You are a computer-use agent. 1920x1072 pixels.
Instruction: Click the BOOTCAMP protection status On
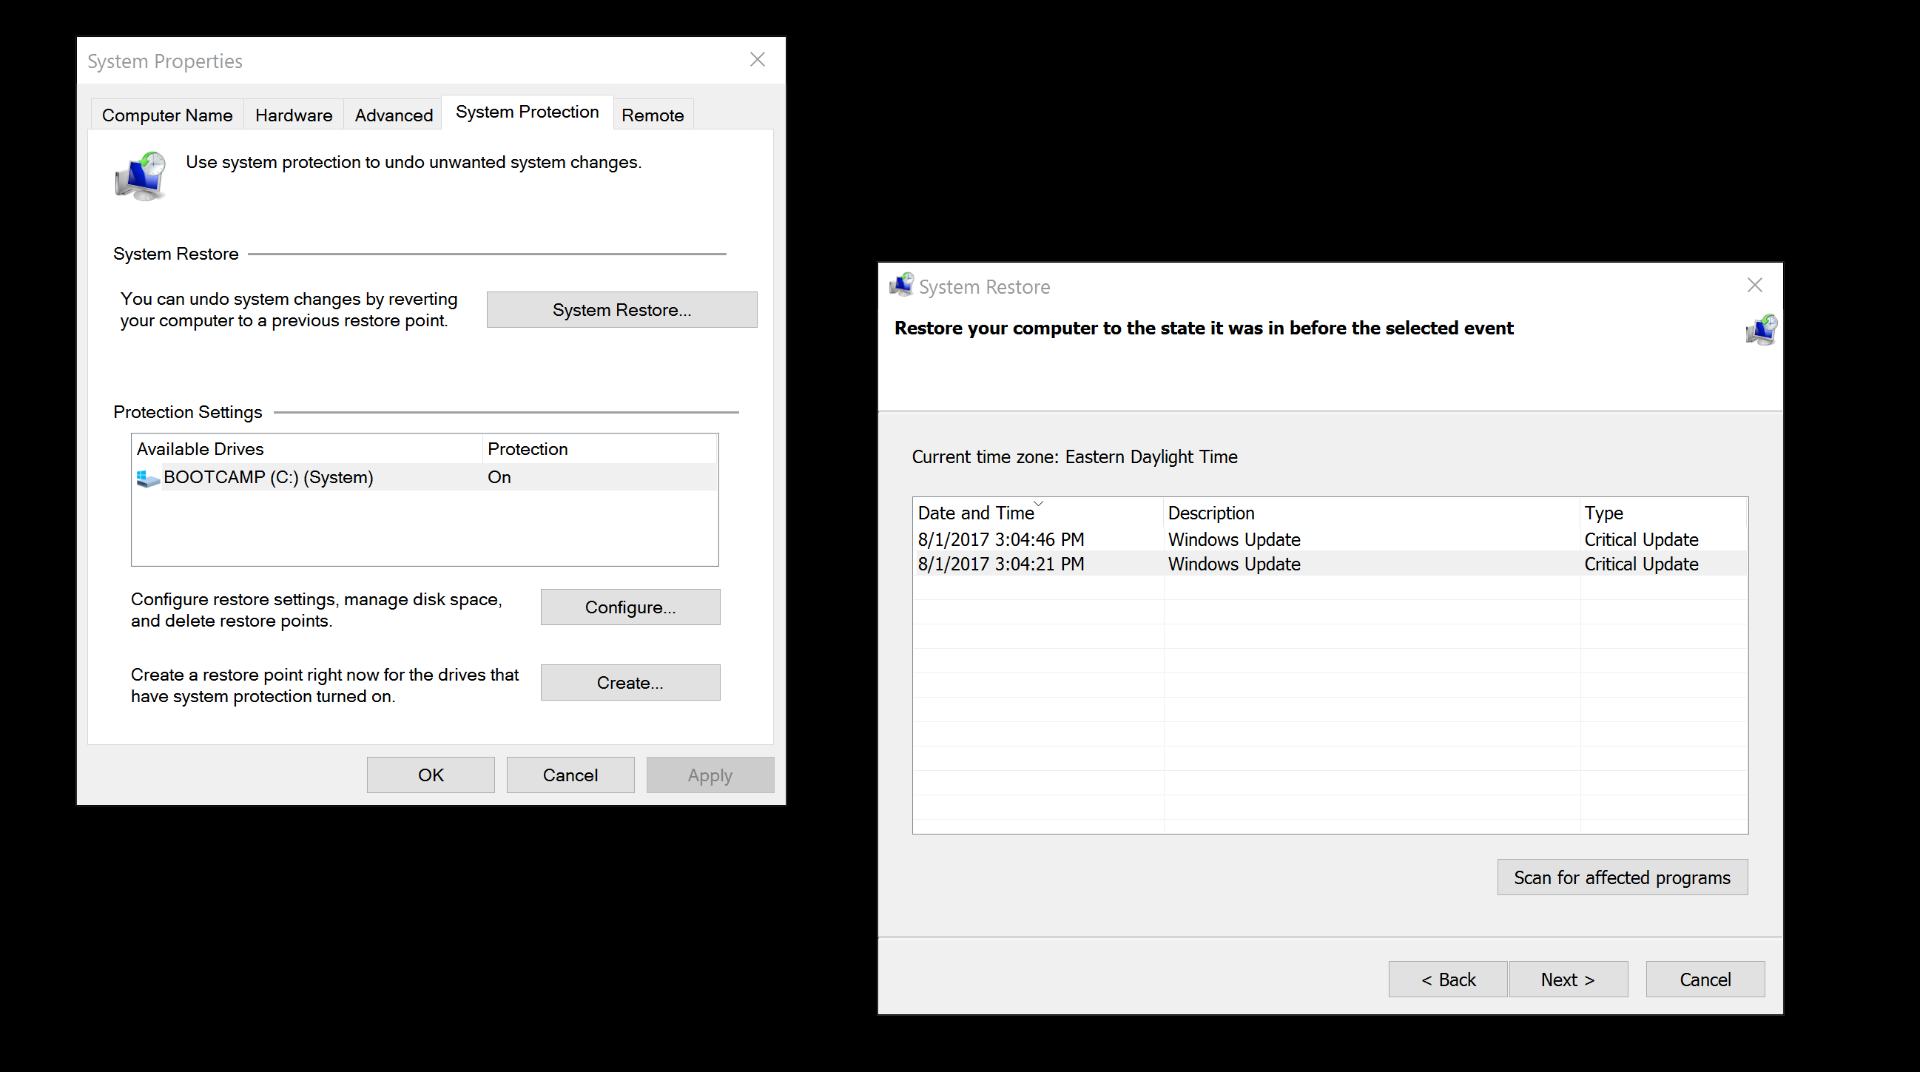(x=499, y=477)
